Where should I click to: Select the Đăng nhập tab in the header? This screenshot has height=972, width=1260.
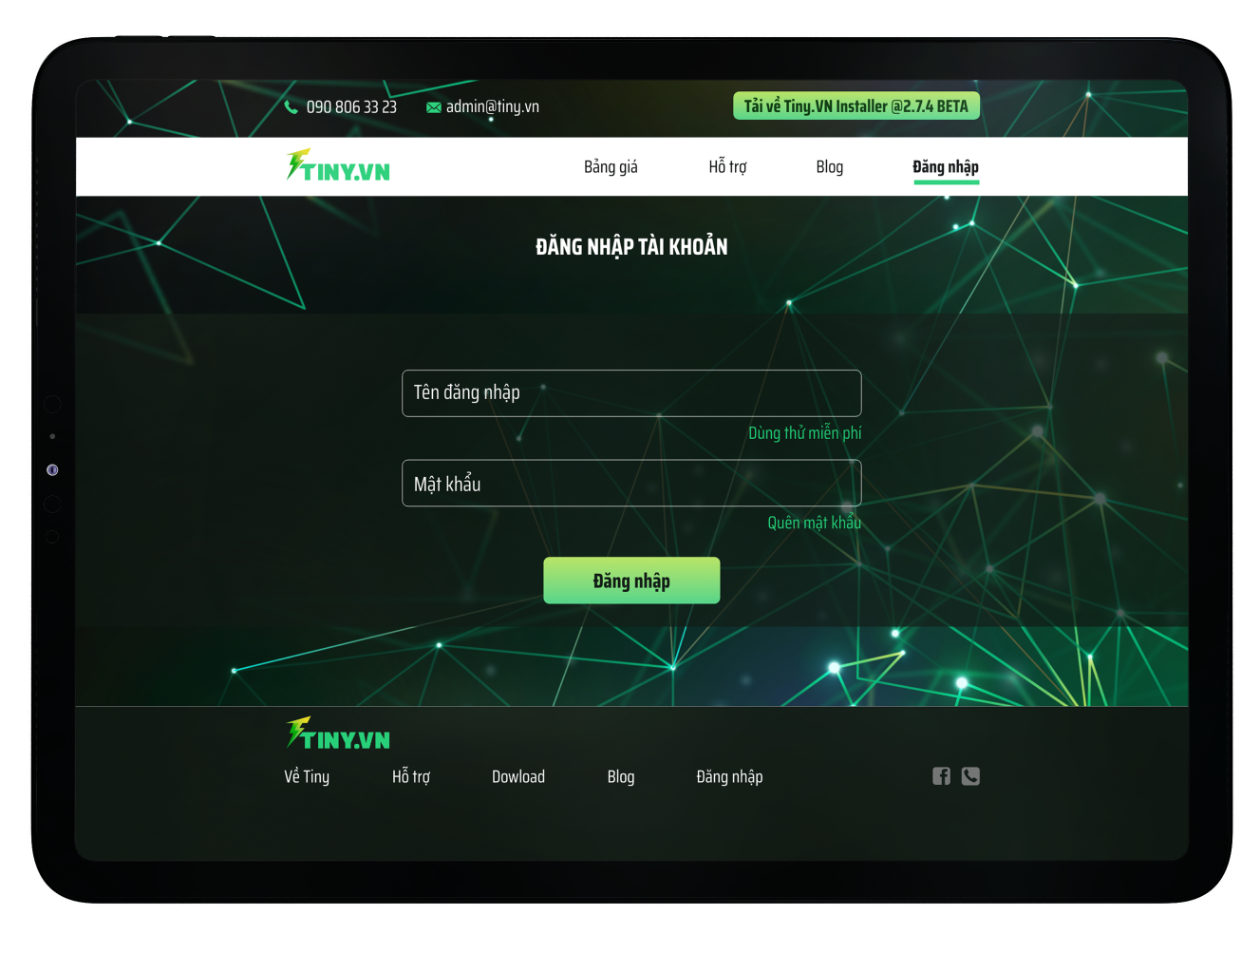[x=945, y=167]
